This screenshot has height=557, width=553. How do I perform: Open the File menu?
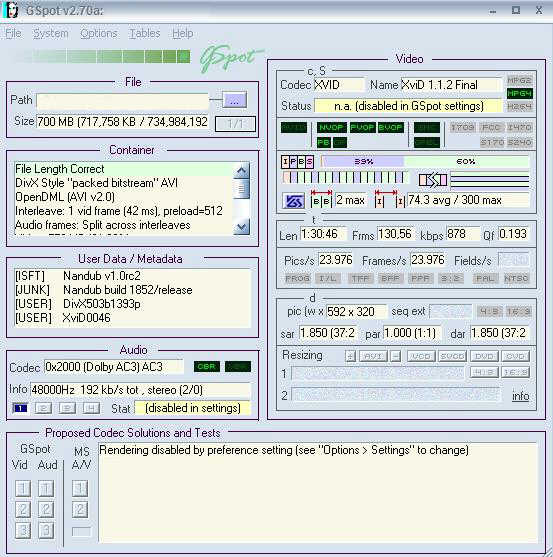pyautogui.click(x=13, y=33)
